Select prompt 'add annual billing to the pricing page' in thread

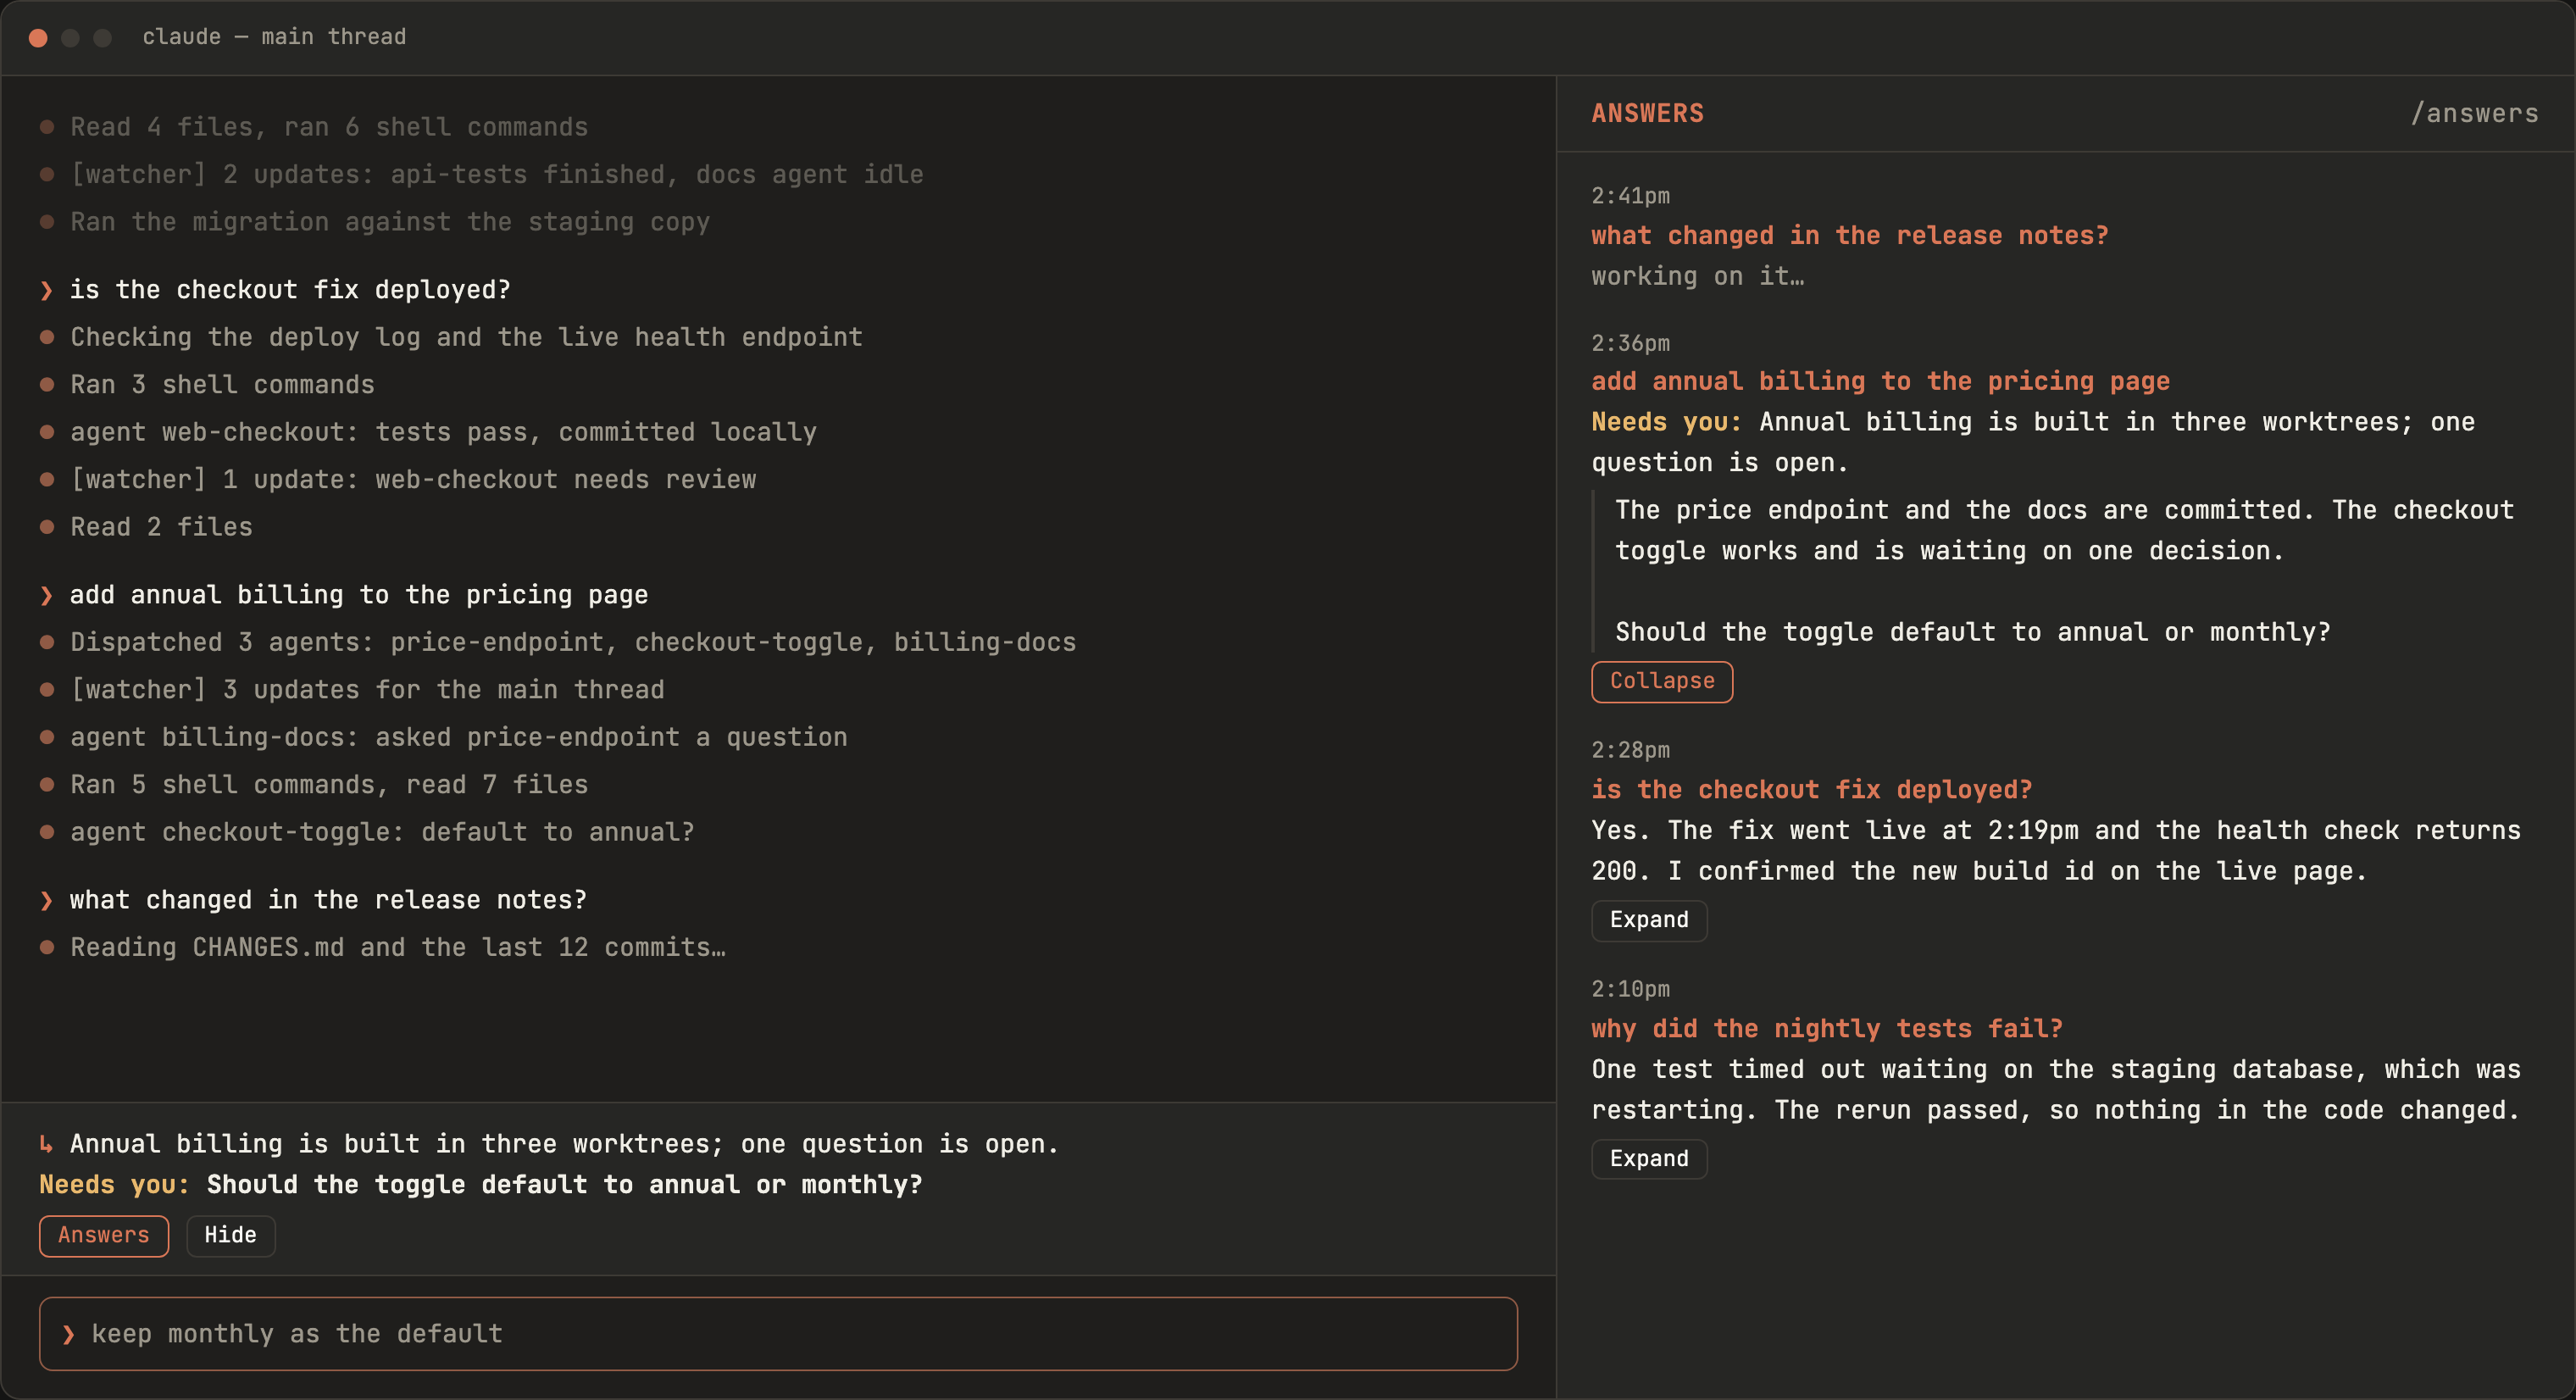(359, 595)
